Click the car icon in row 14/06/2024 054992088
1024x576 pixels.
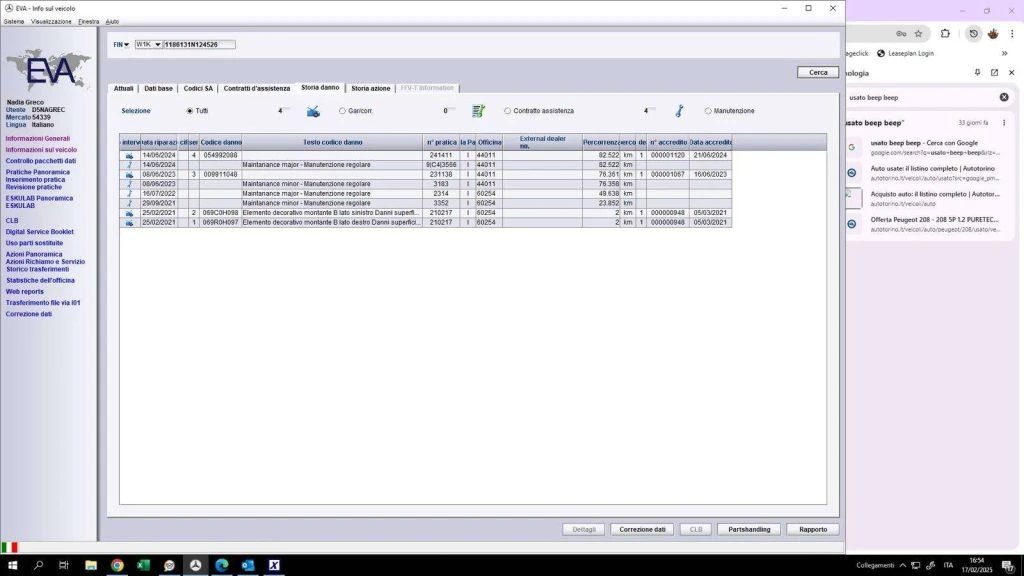click(129, 155)
